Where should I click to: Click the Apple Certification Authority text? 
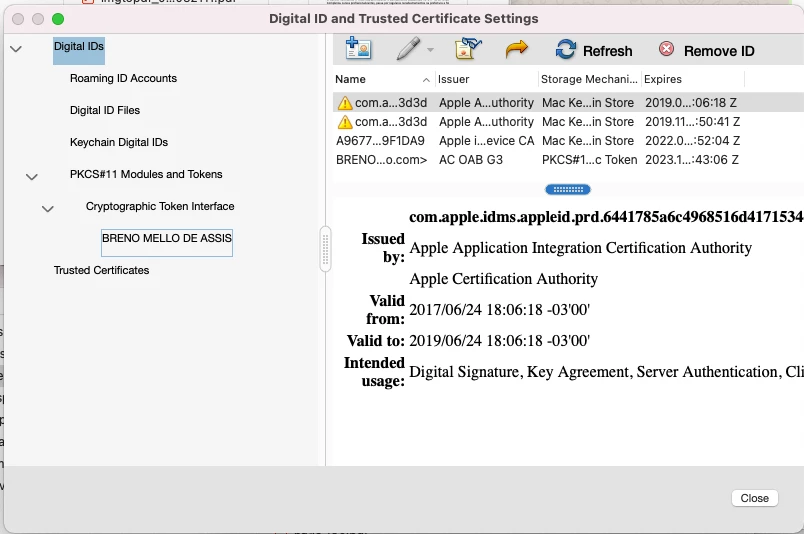click(504, 279)
